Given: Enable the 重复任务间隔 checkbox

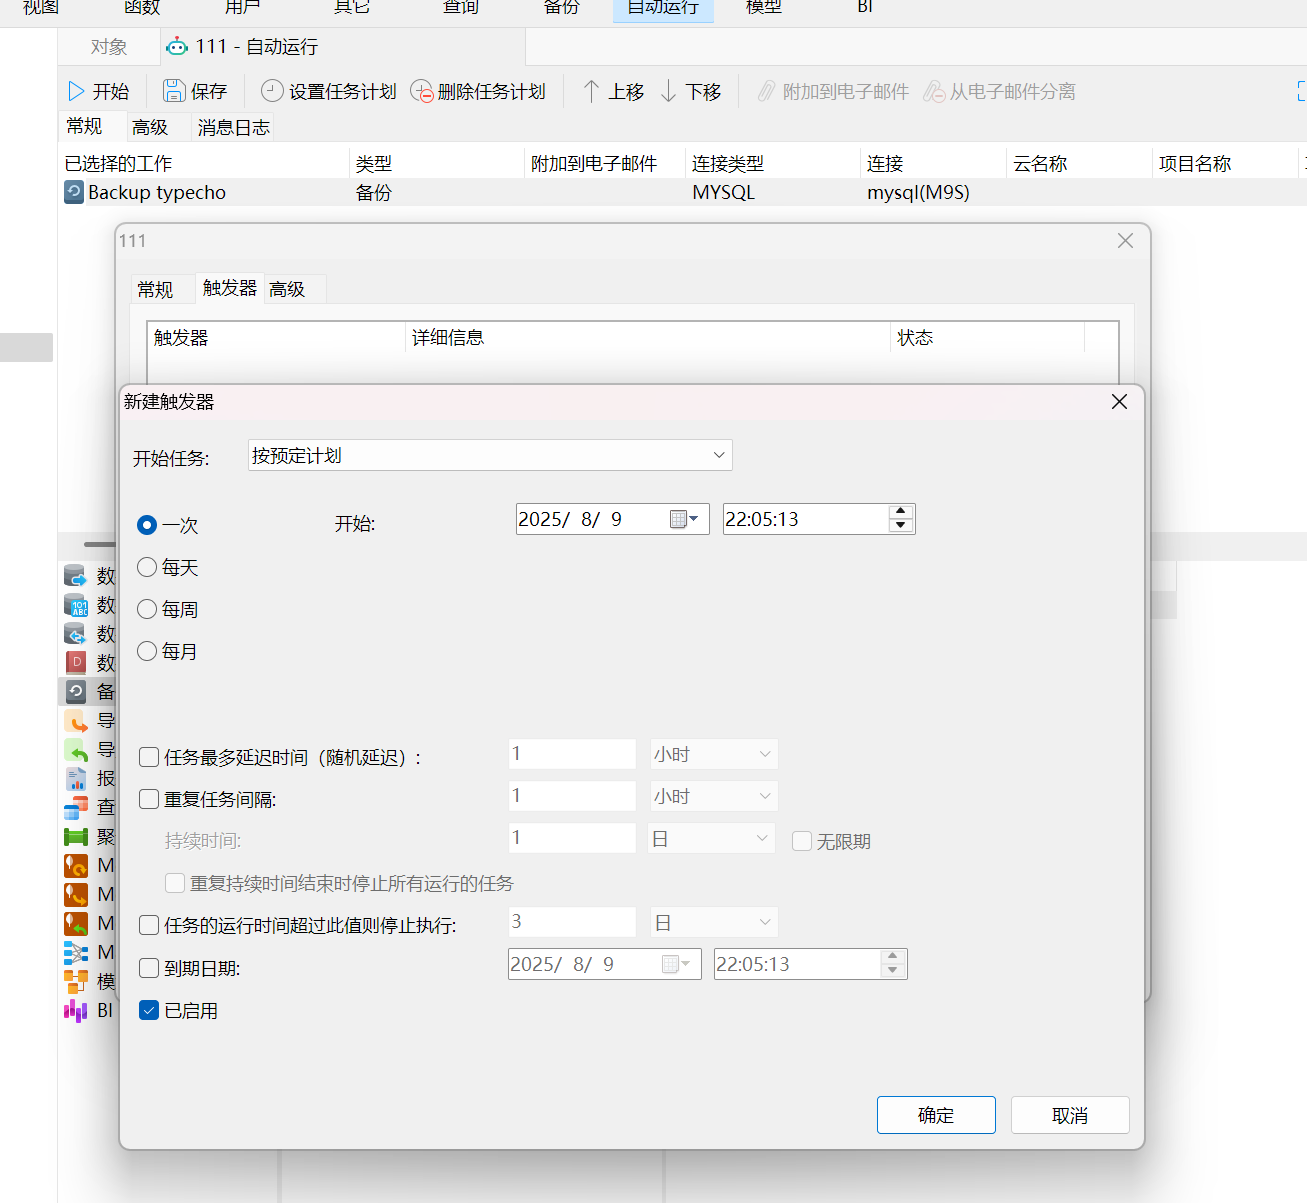Looking at the screenshot, I should tap(149, 799).
